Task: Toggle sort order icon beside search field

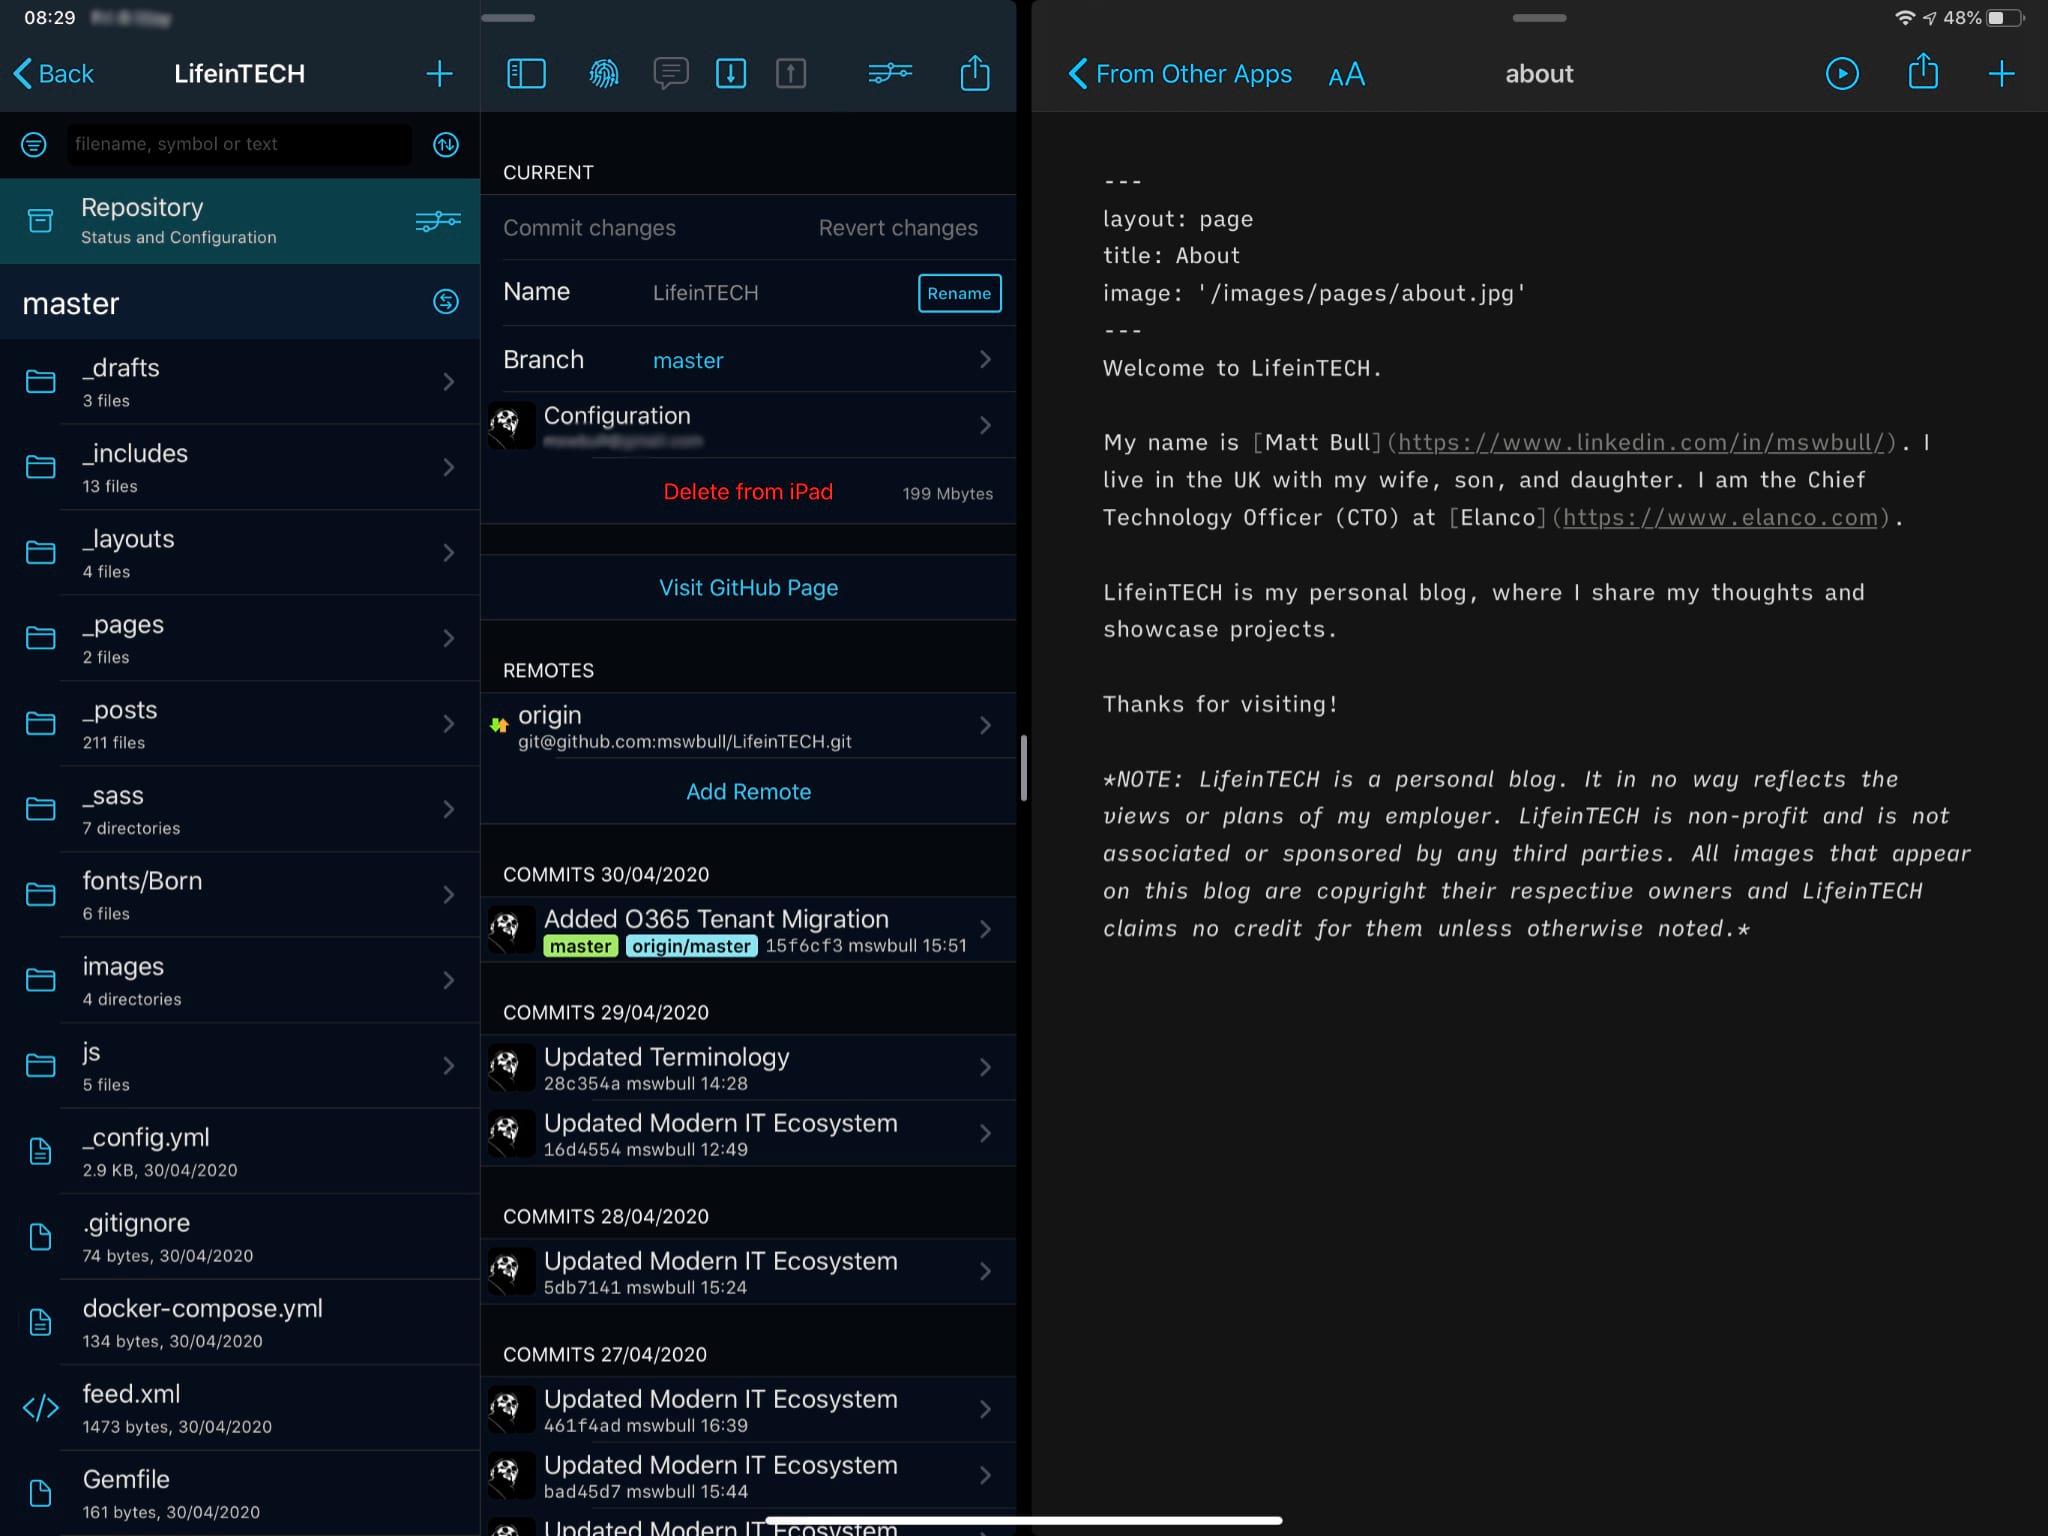Action: pyautogui.click(x=446, y=144)
